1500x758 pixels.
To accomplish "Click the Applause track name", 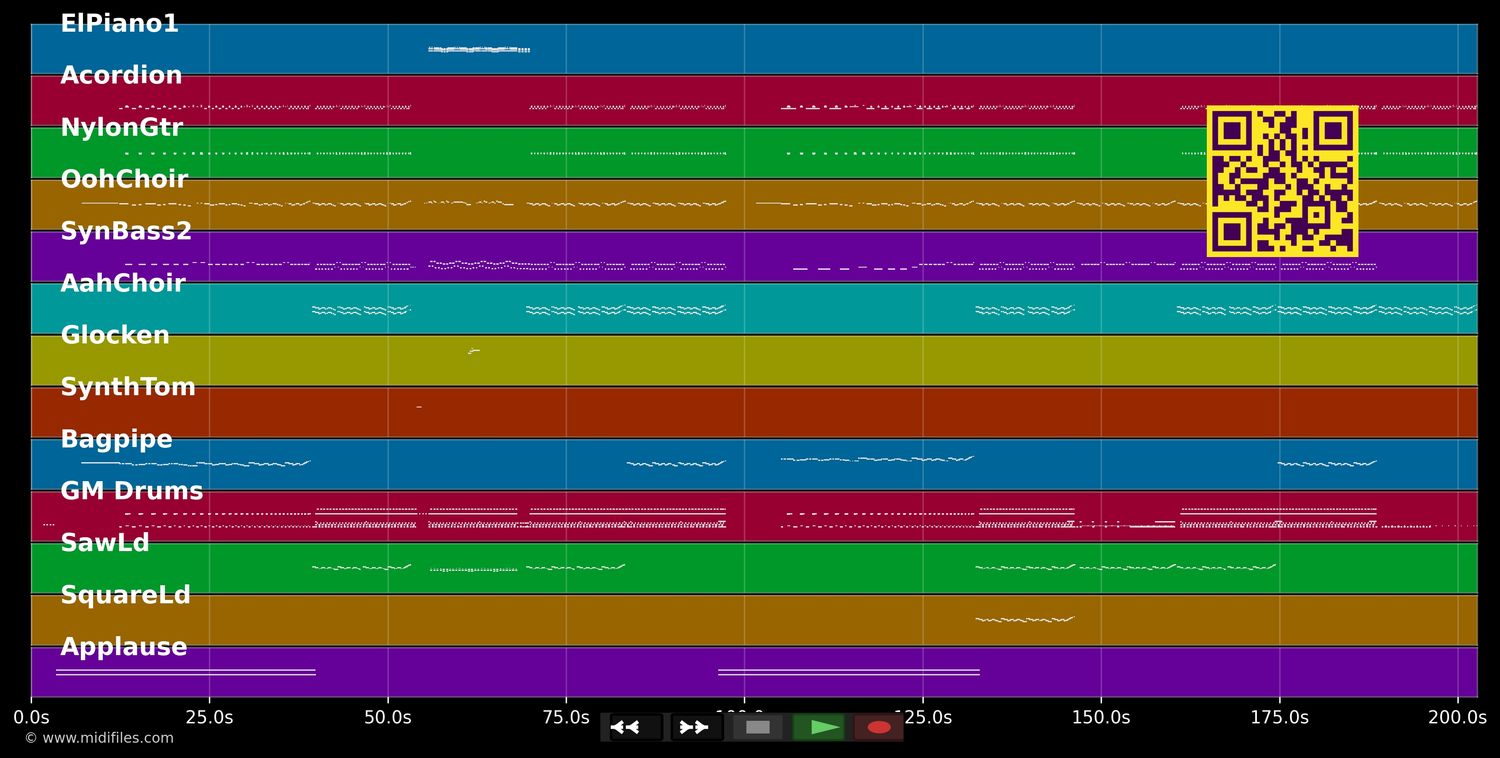I will 123,648.
